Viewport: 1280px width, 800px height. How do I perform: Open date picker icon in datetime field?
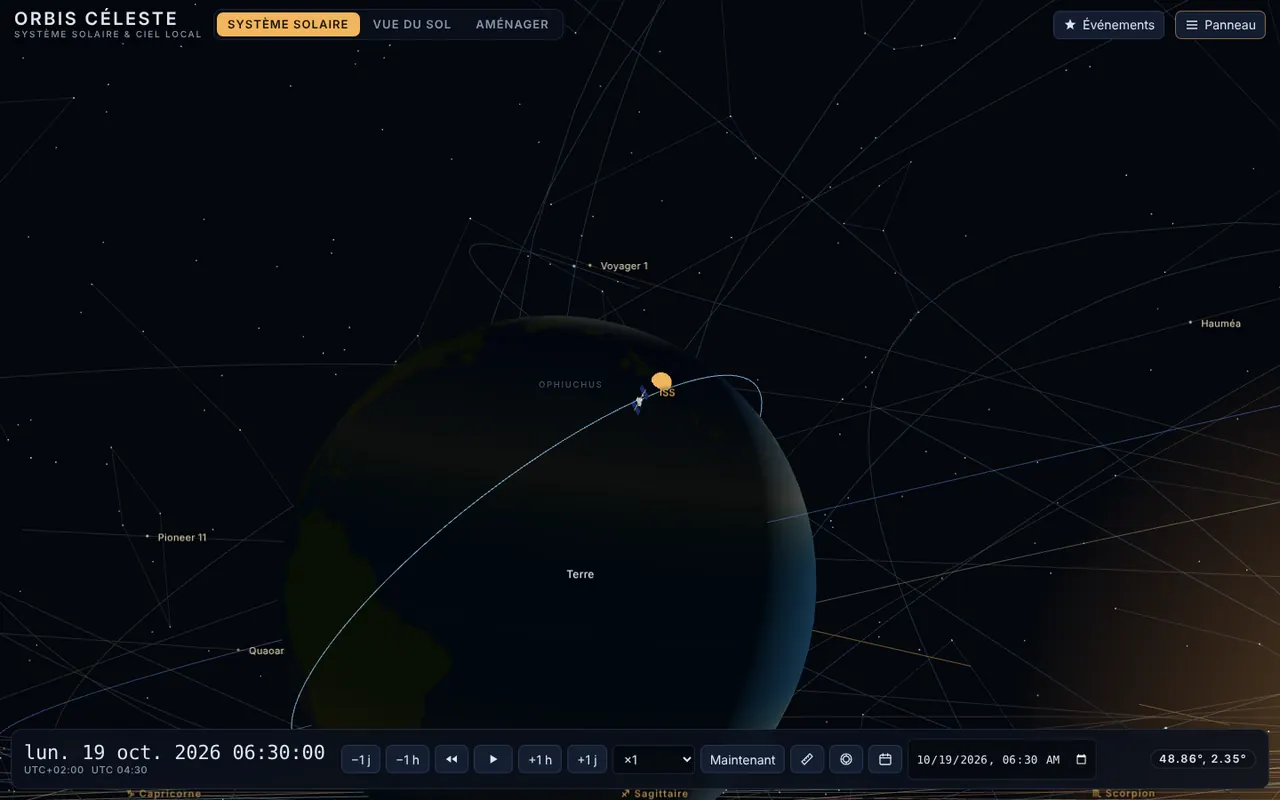click(1081, 760)
